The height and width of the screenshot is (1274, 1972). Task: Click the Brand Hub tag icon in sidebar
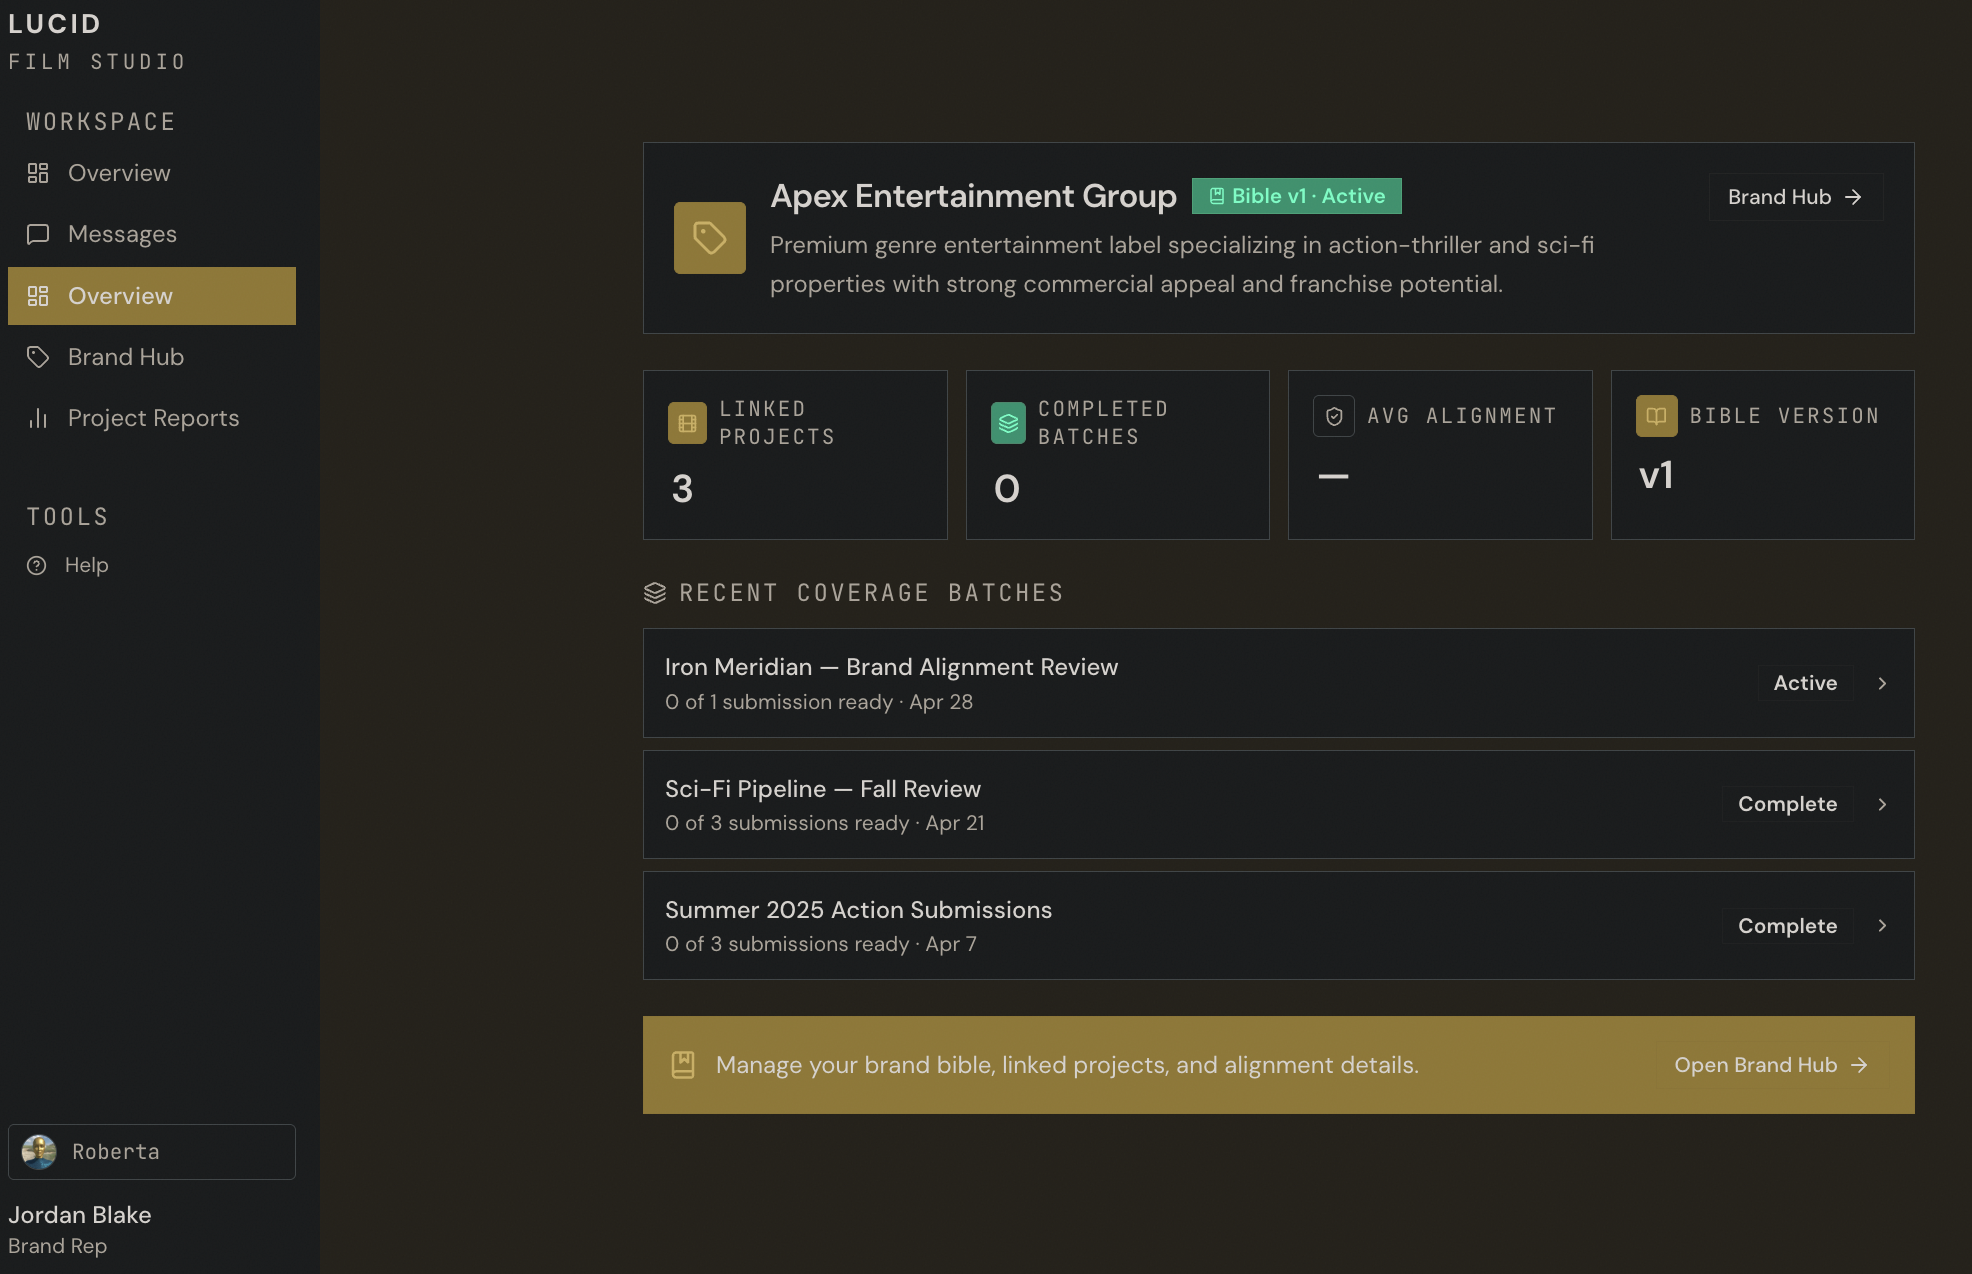click(x=38, y=357)
